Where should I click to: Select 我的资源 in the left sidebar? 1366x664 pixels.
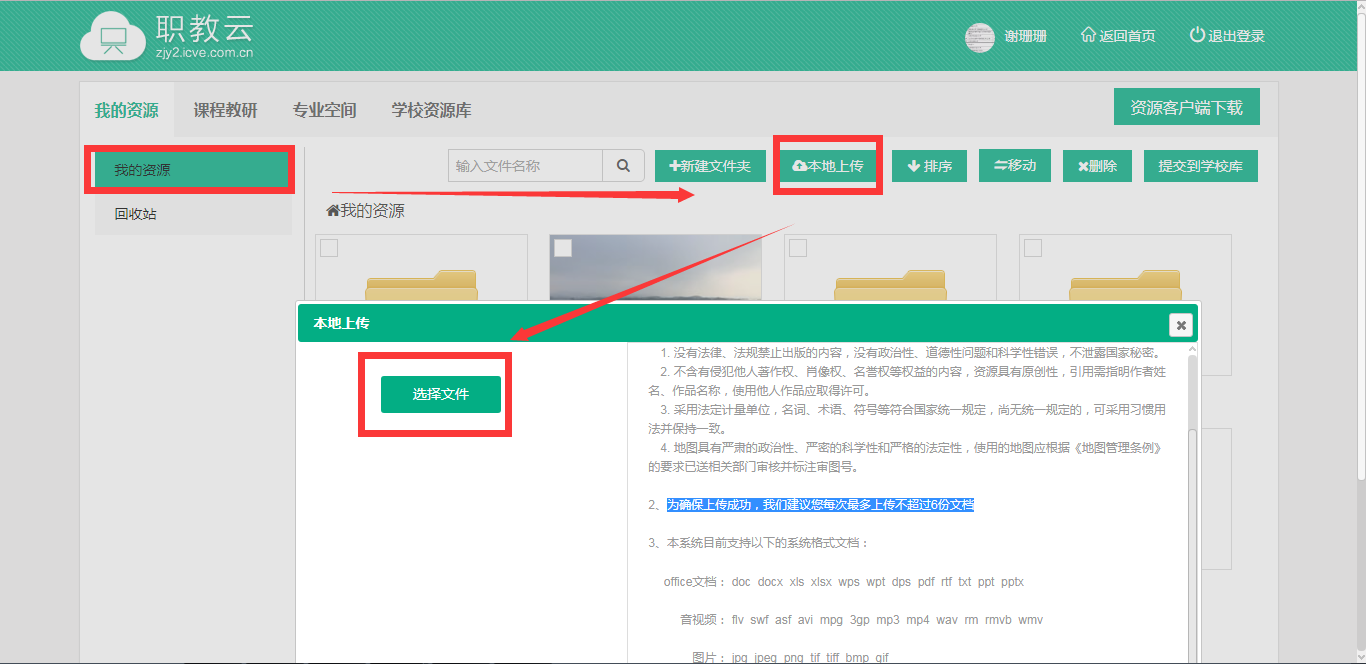tap(193, 170)
